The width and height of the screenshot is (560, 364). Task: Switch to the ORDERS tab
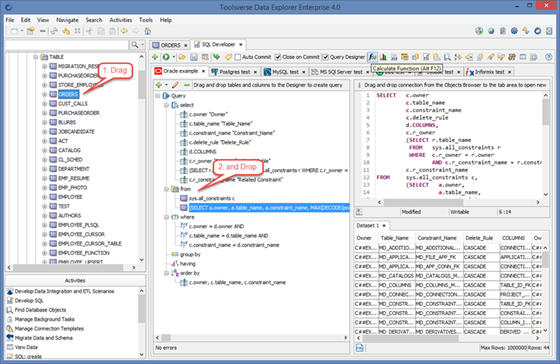(170, 45)
